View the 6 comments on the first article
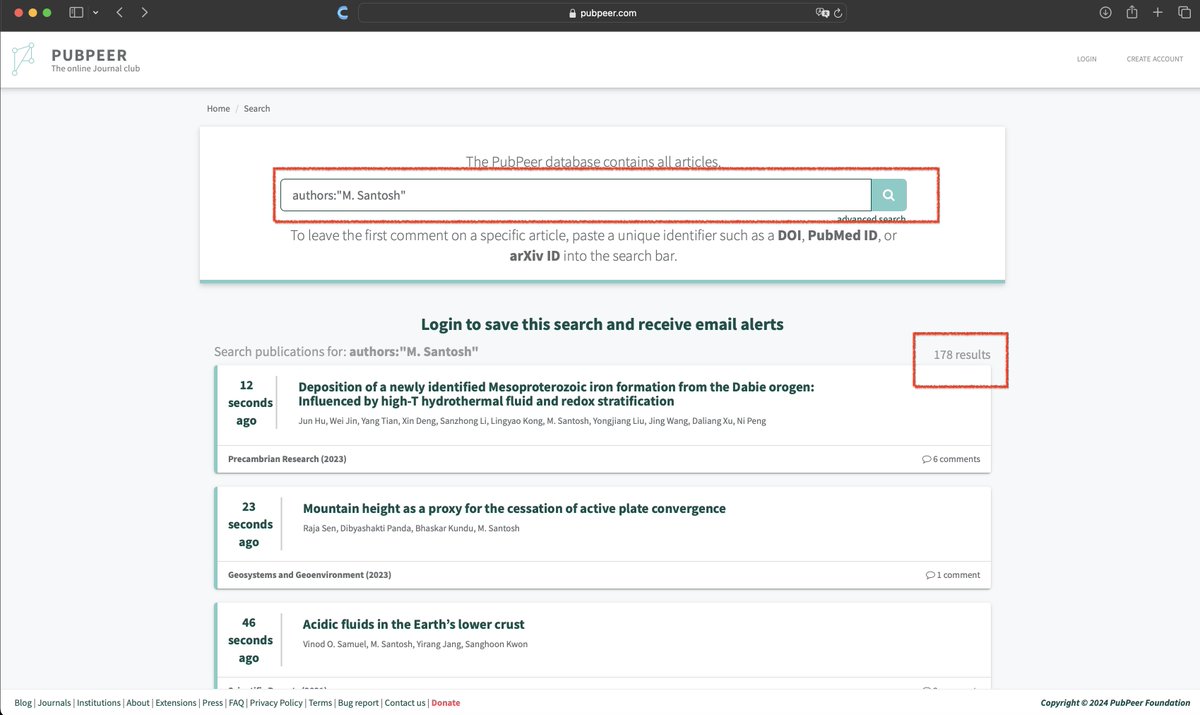The height and width of the screenshot is (715, 1200). click(951, 458)
